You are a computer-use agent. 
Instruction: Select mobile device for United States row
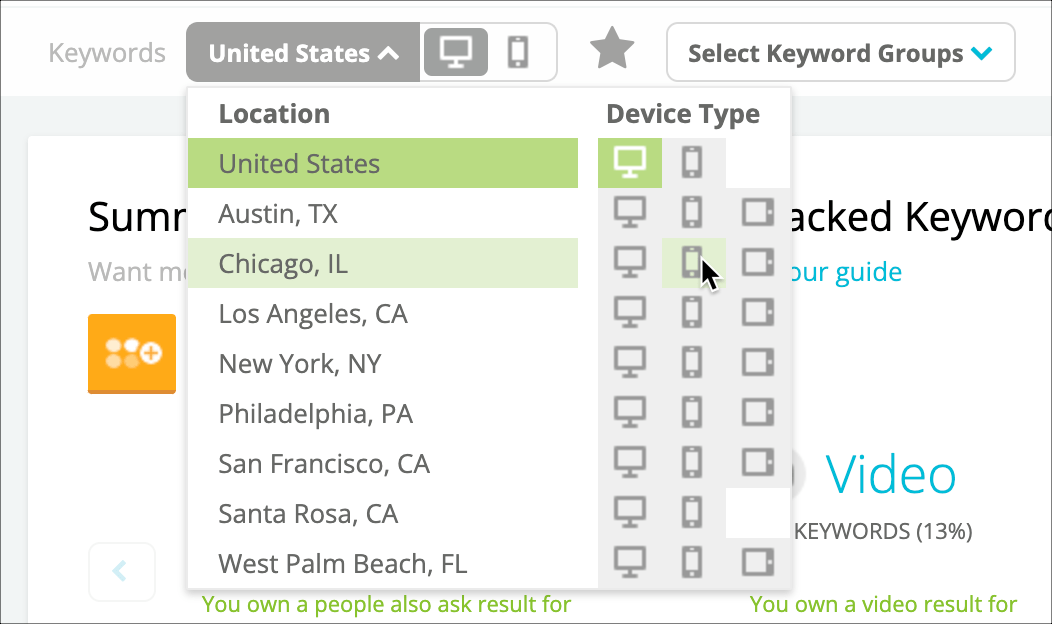692,163
